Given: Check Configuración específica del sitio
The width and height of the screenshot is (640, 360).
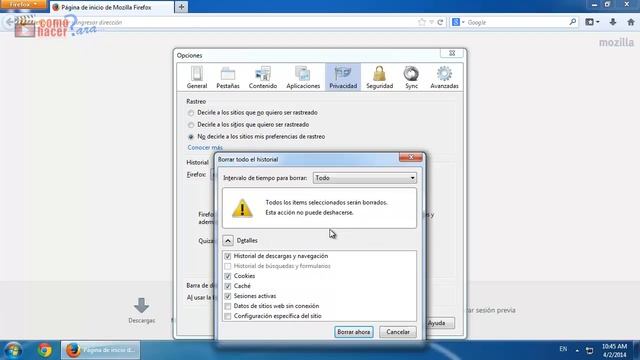Looking at the screenshot, I should click(228, 316).
